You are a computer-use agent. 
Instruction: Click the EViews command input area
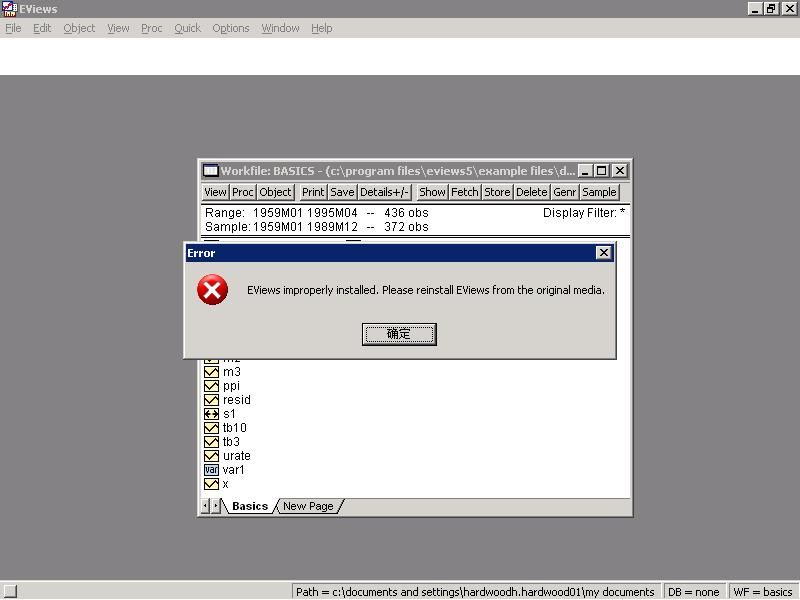pos(400,56)
